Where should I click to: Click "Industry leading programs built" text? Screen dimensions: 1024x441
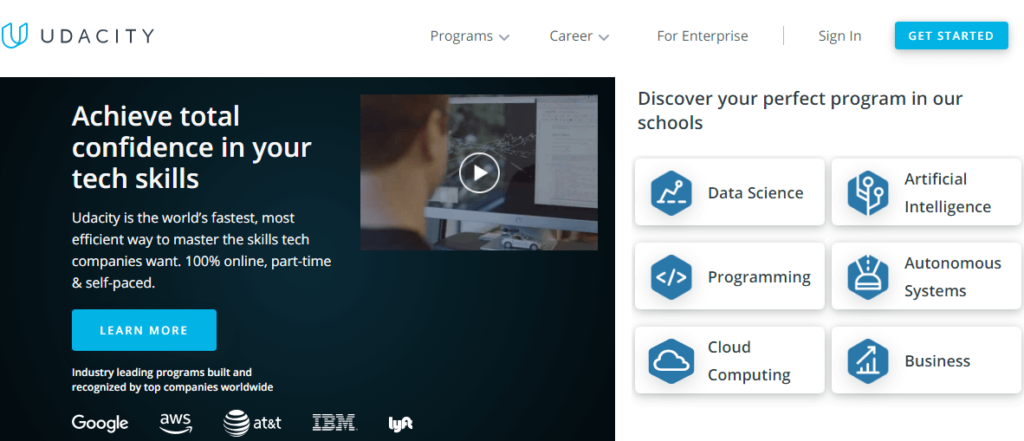coord(172,380)
